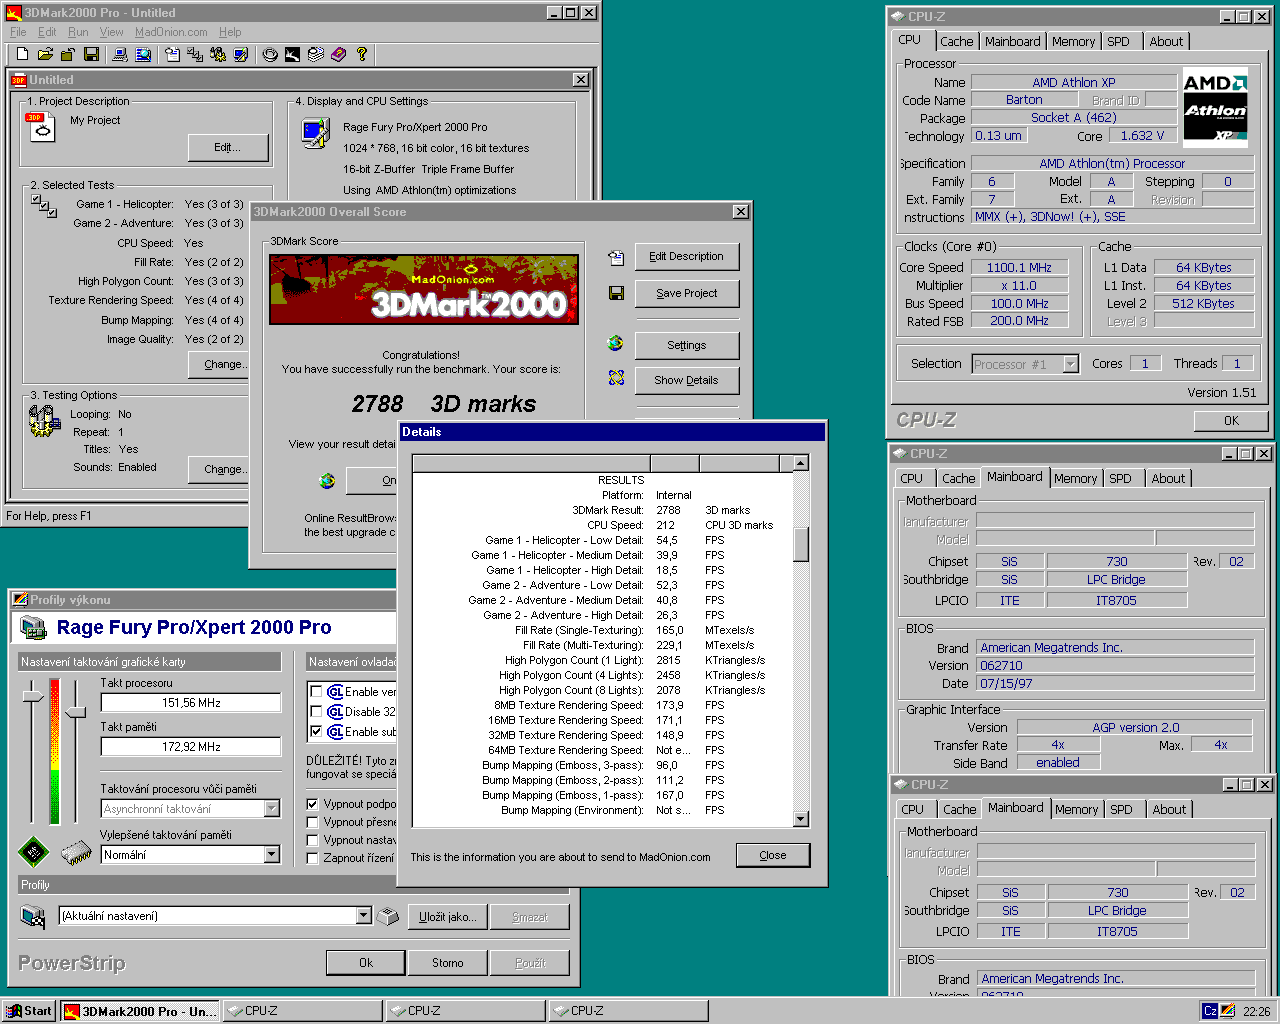Click the Close button in Details dialog
Image resolution: width=1280 pixels, height=1024 pixels.
click(773, 855)
